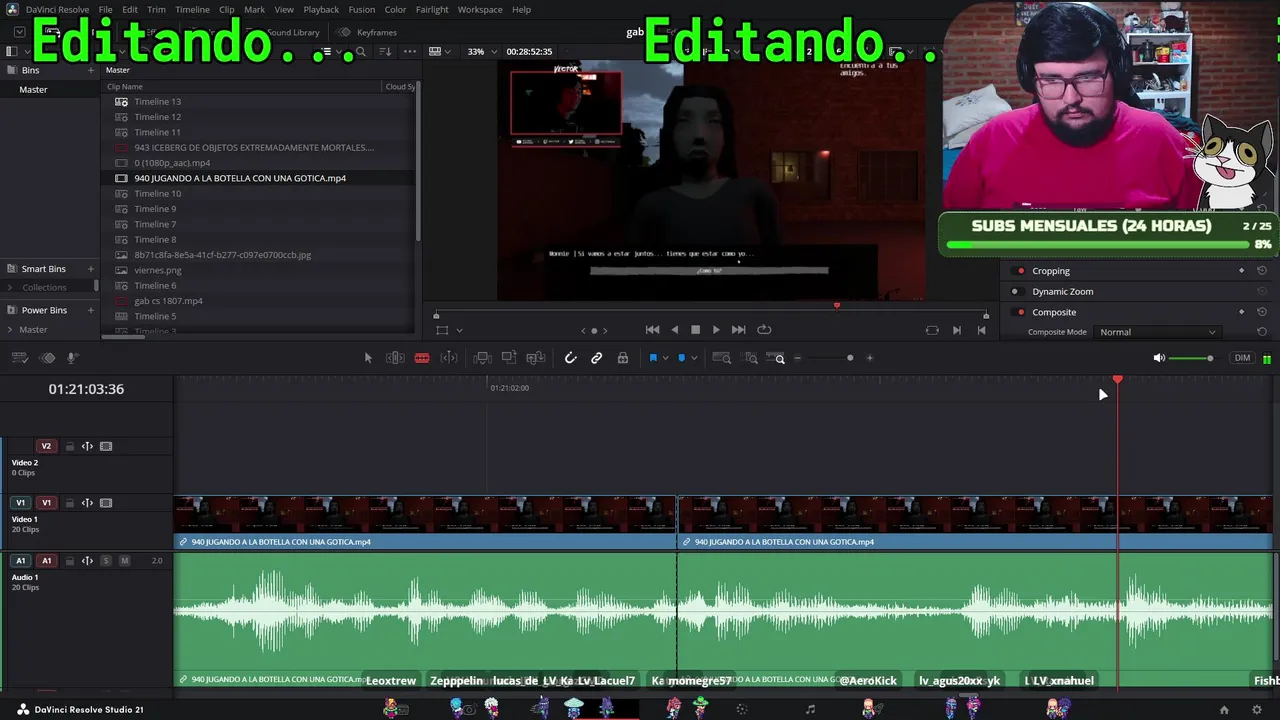The image size is (1280, 720).
Task: Expand the Collections smart bin
Action: [x=10, y=288]
